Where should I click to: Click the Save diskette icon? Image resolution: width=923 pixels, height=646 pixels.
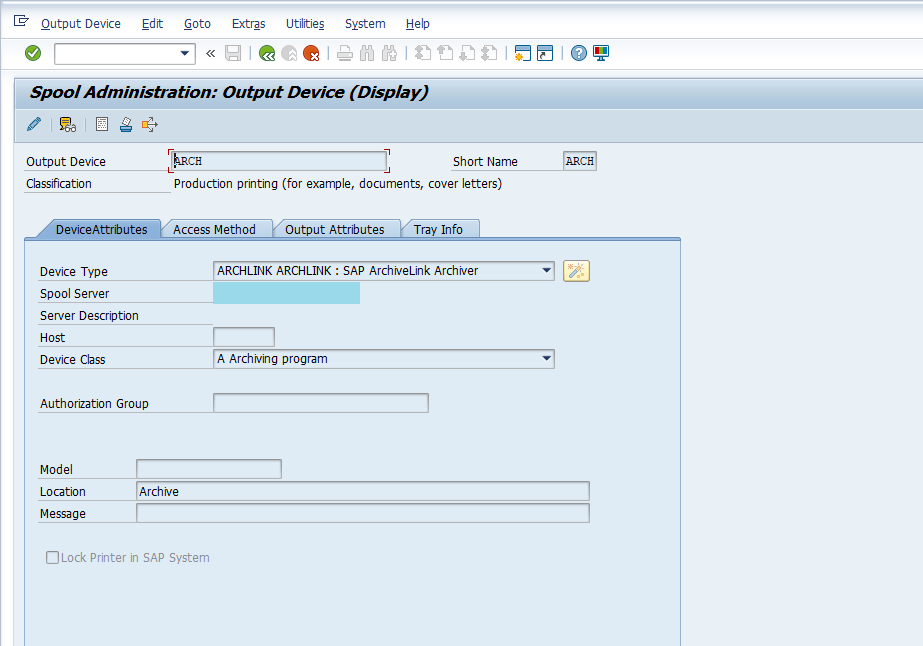point(233,54)
